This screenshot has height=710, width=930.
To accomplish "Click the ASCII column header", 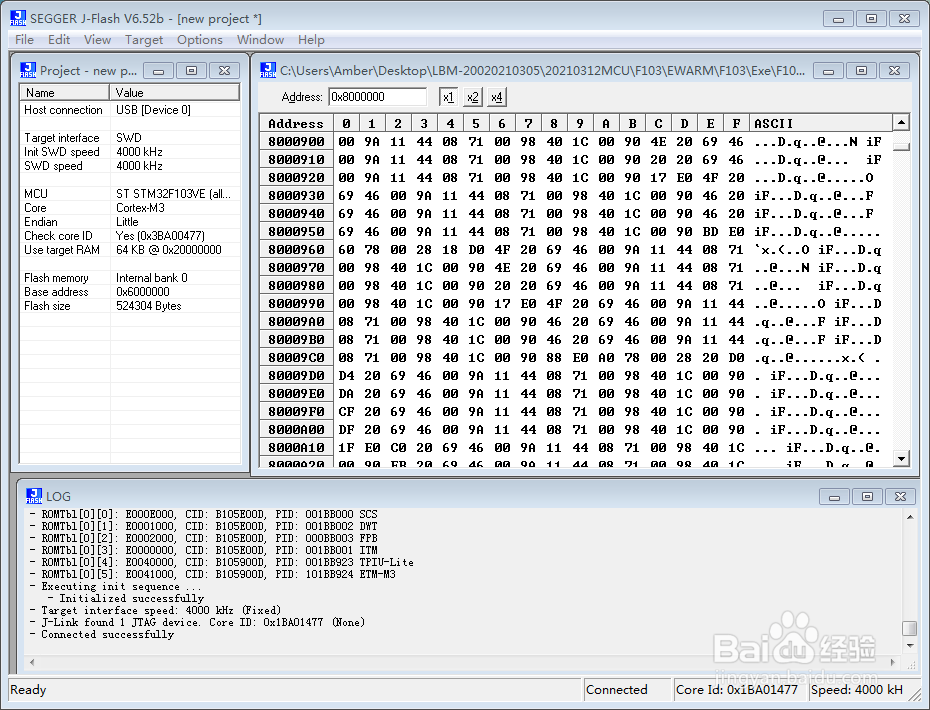I will pyautogui.click(x=821, y=123).
